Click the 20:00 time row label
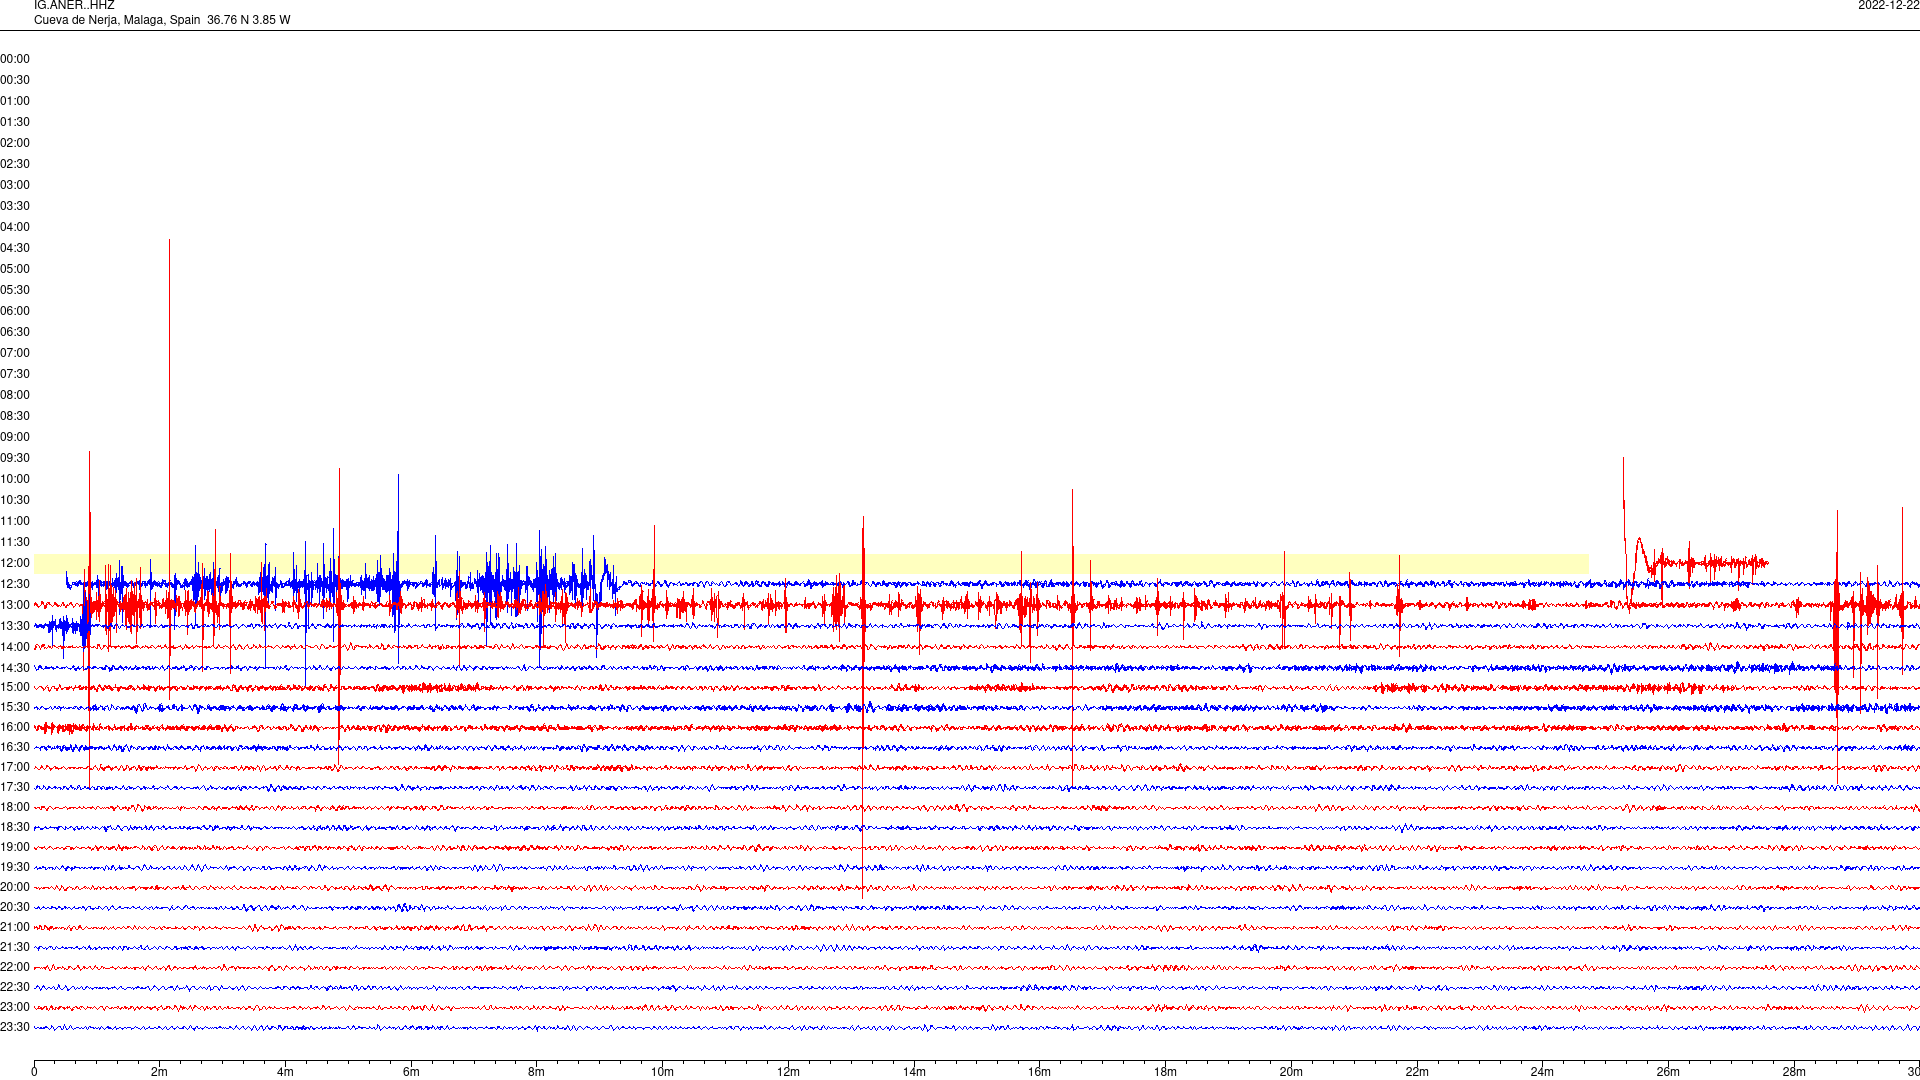 (15, 887)
